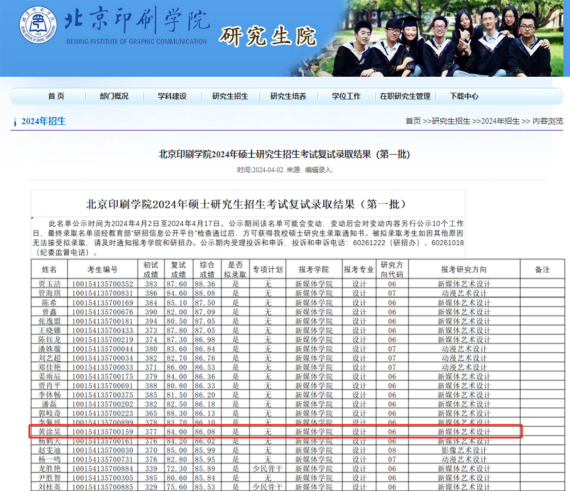Click the 报考研究方向 column header
Screen dimensions: 570x492
tap(464, 269)
